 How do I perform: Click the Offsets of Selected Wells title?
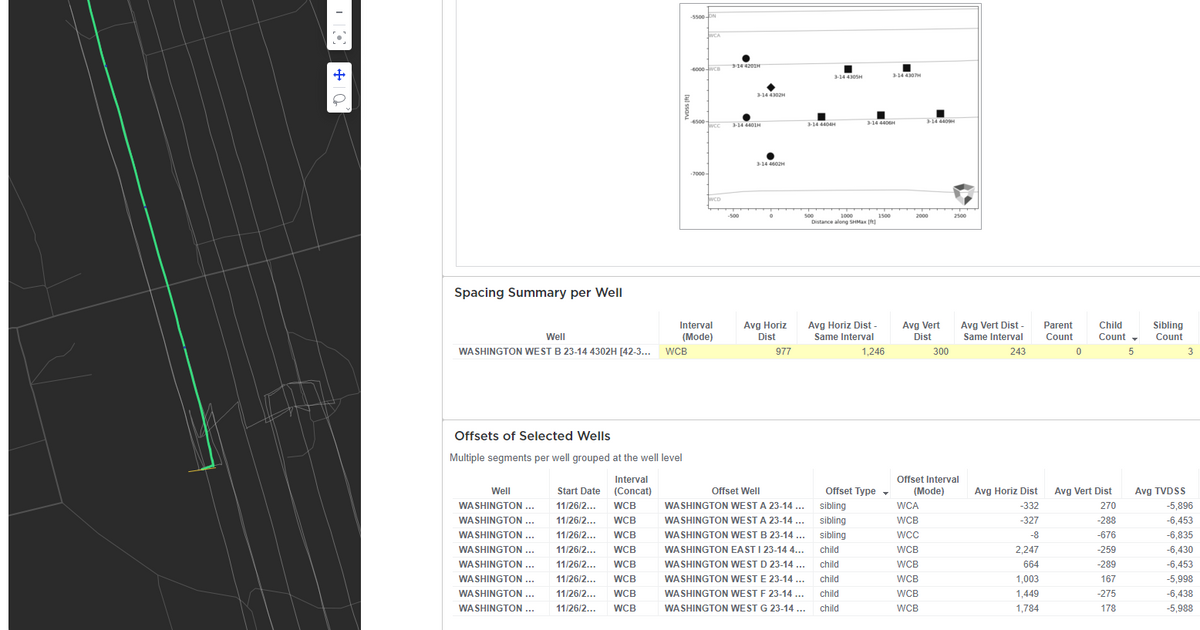(532, 436)
